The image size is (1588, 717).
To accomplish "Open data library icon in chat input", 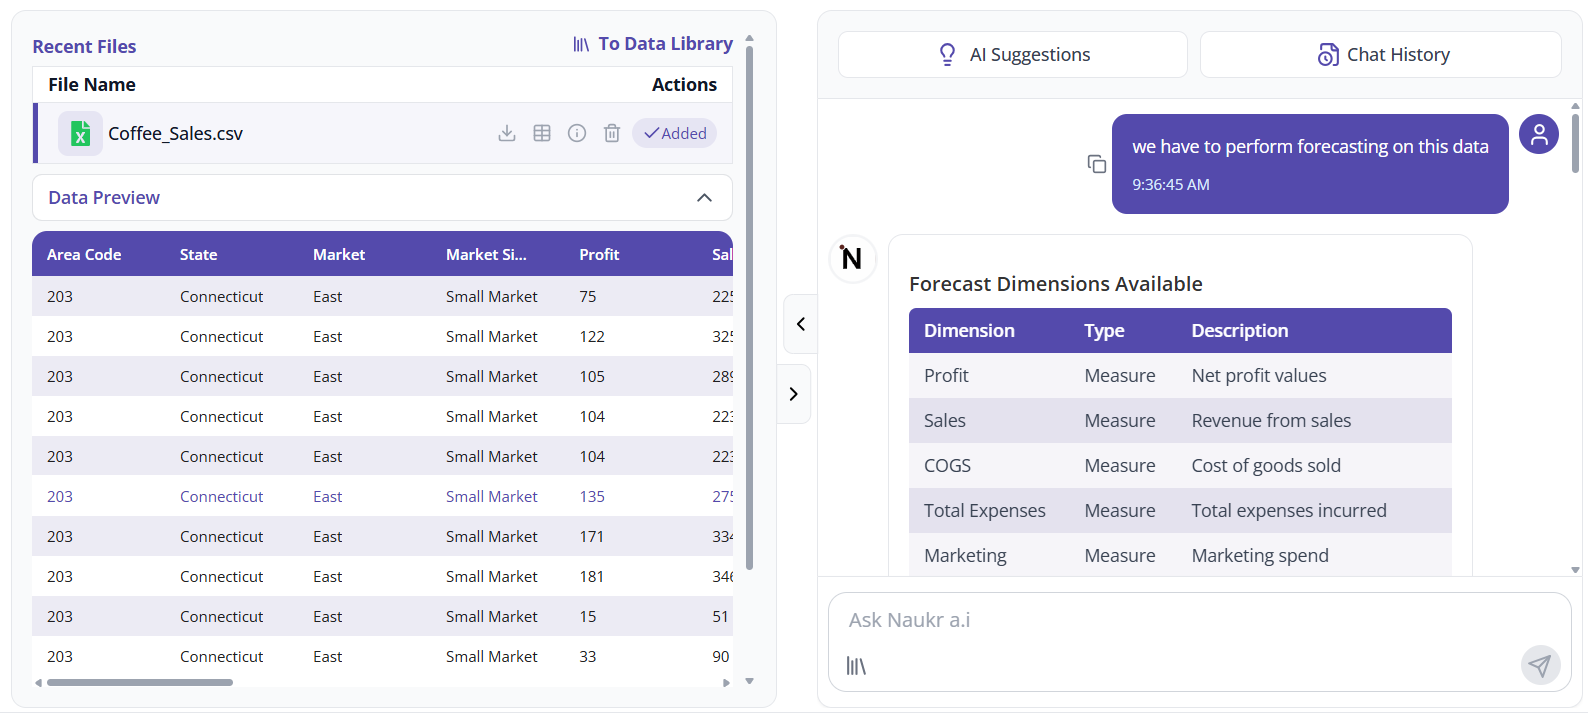I will (x=856, y=666).
